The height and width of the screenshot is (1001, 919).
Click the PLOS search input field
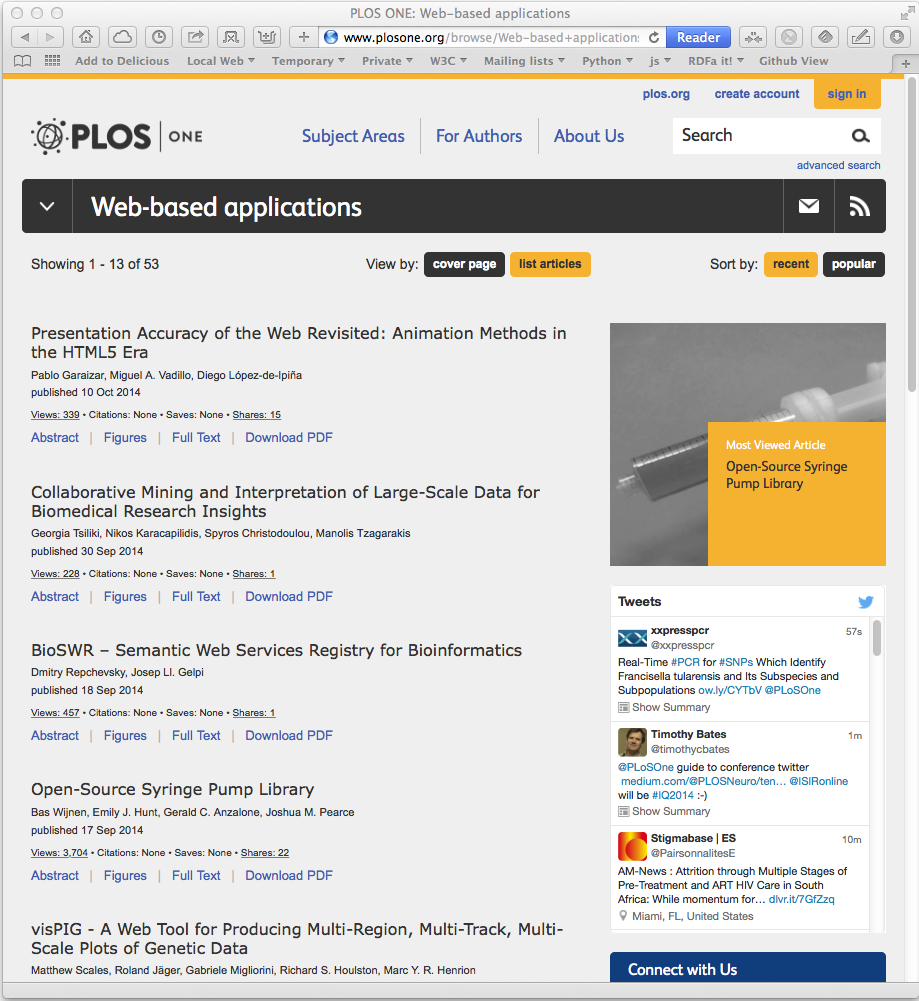760,136
